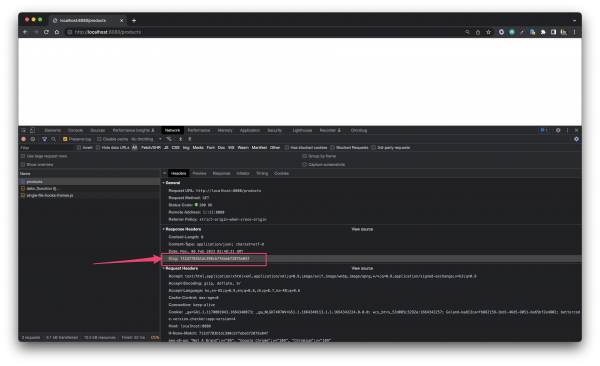Click the network Filter text field

46,147
